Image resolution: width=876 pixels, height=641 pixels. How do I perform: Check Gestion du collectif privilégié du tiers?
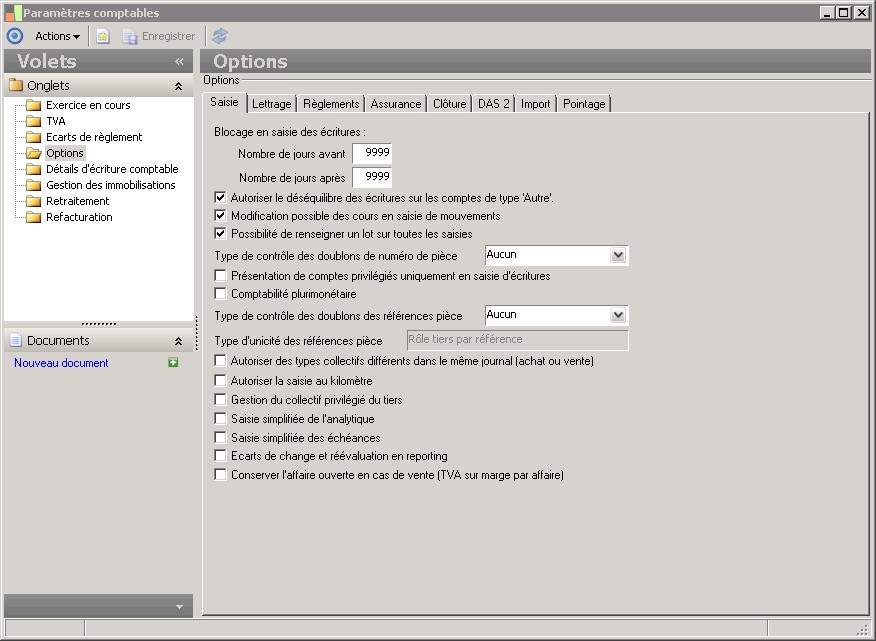(x=221, y=400)
